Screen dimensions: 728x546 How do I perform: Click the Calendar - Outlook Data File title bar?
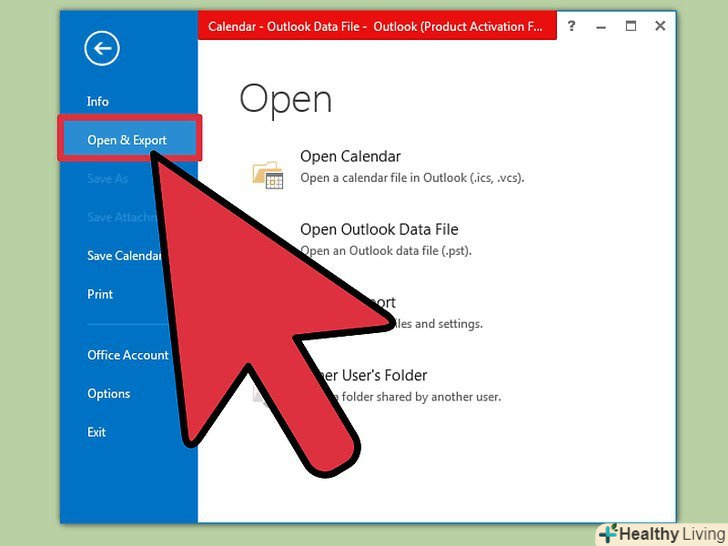point(377,26)
